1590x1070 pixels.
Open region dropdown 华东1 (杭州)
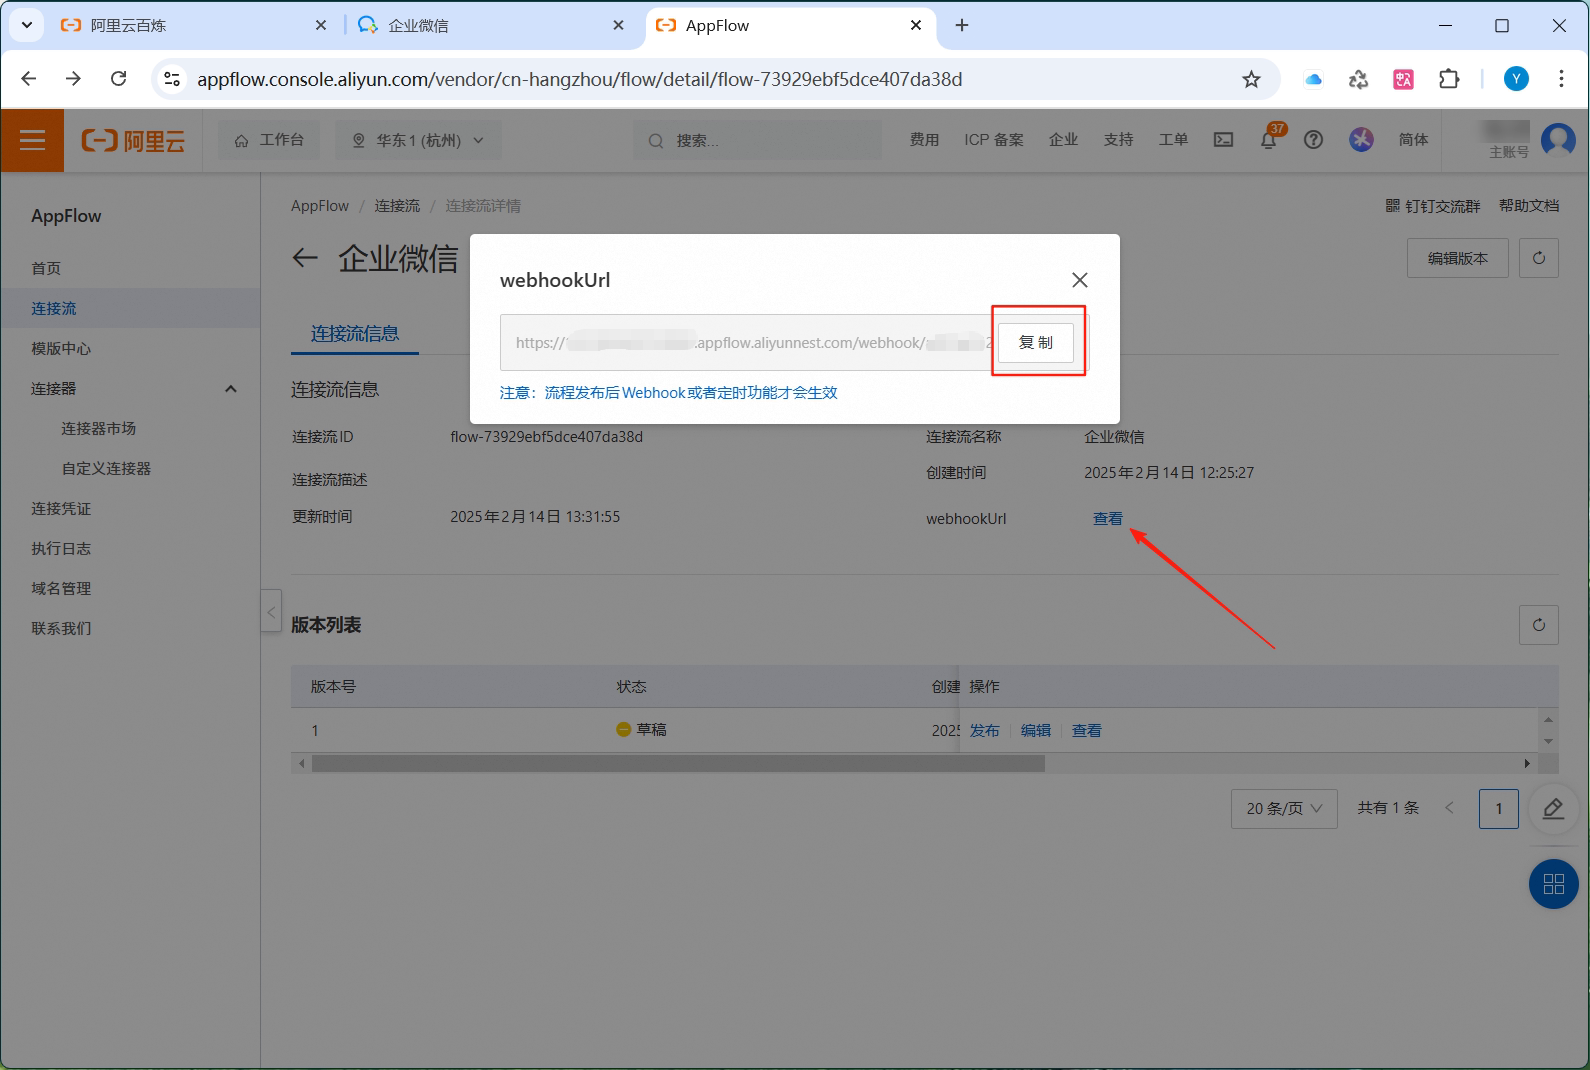pos(418,140)
